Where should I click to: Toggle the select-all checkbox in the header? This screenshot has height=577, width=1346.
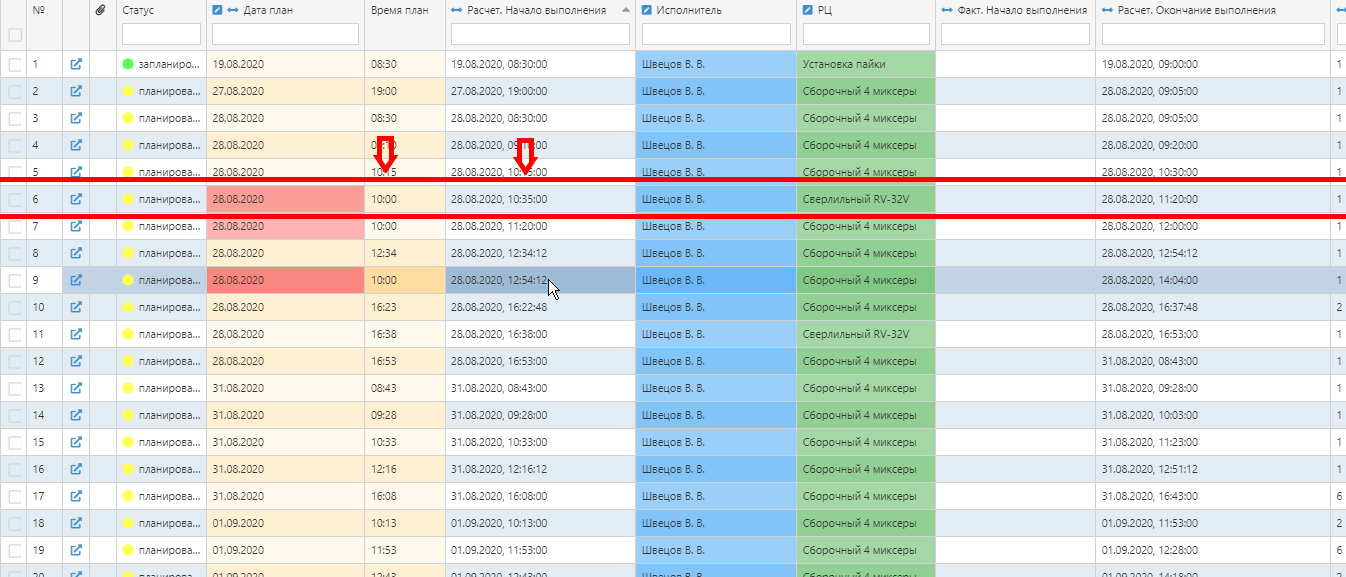[x=15, y=35]
